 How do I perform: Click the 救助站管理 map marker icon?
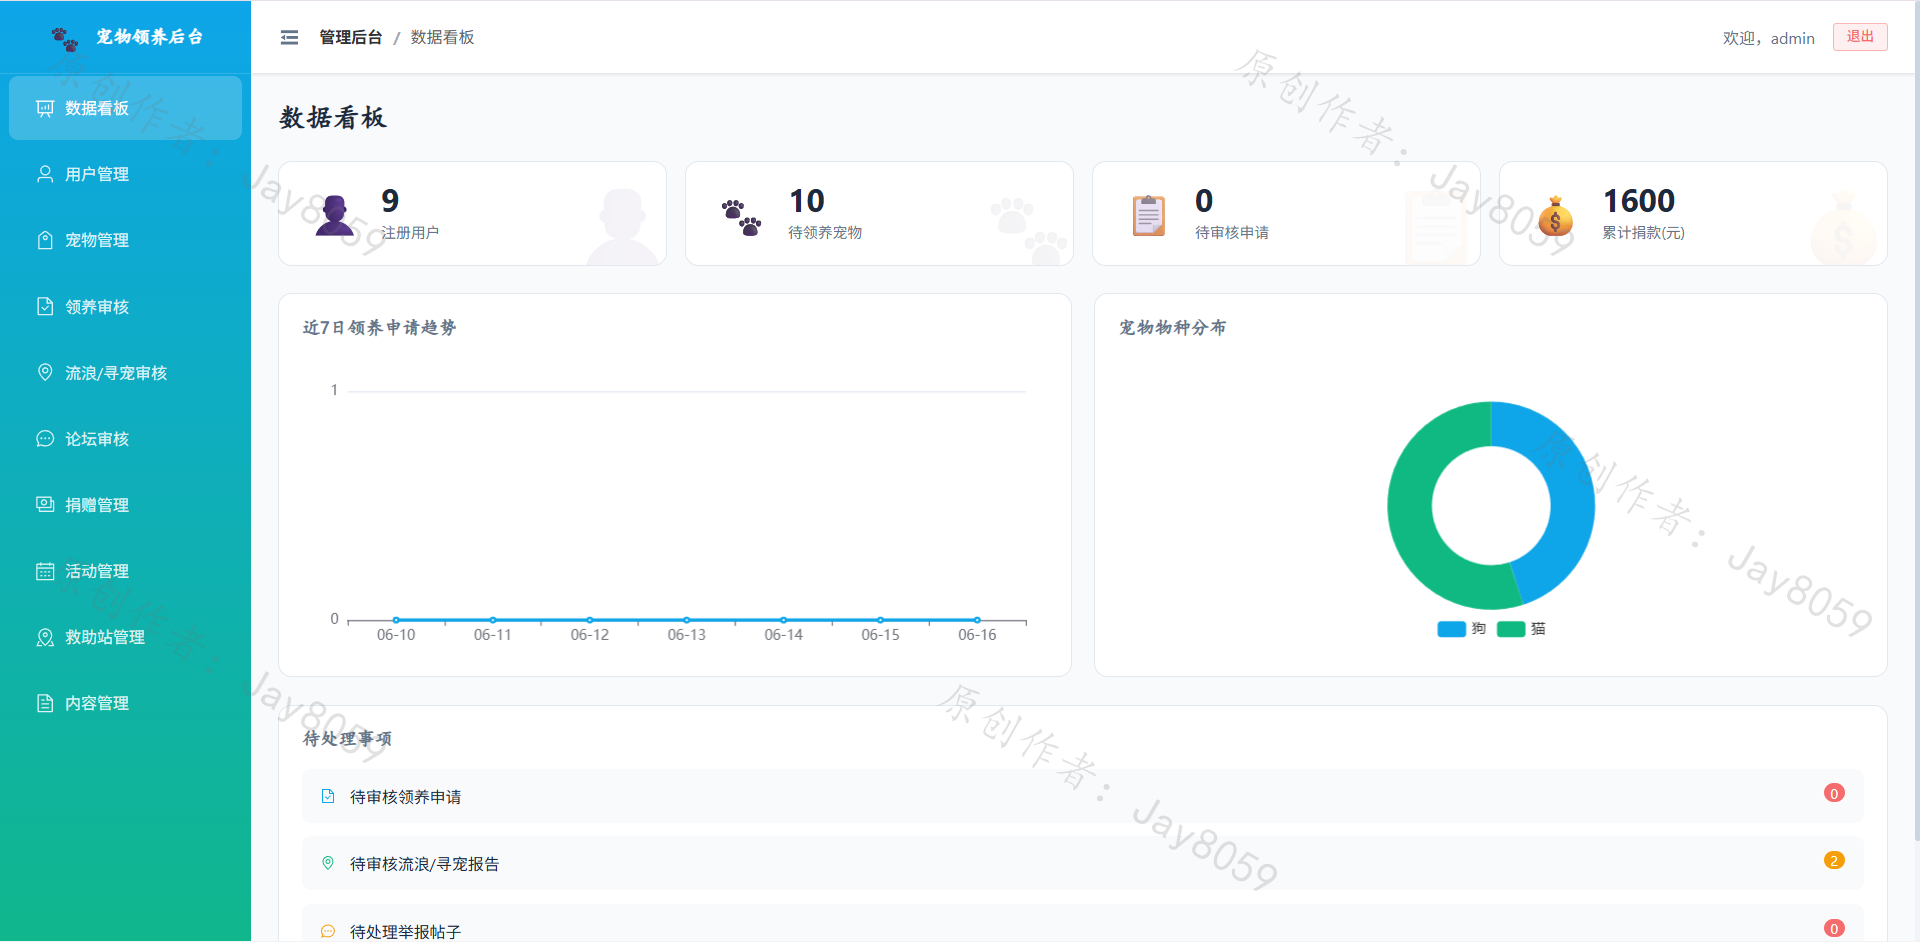click(45, 637)
